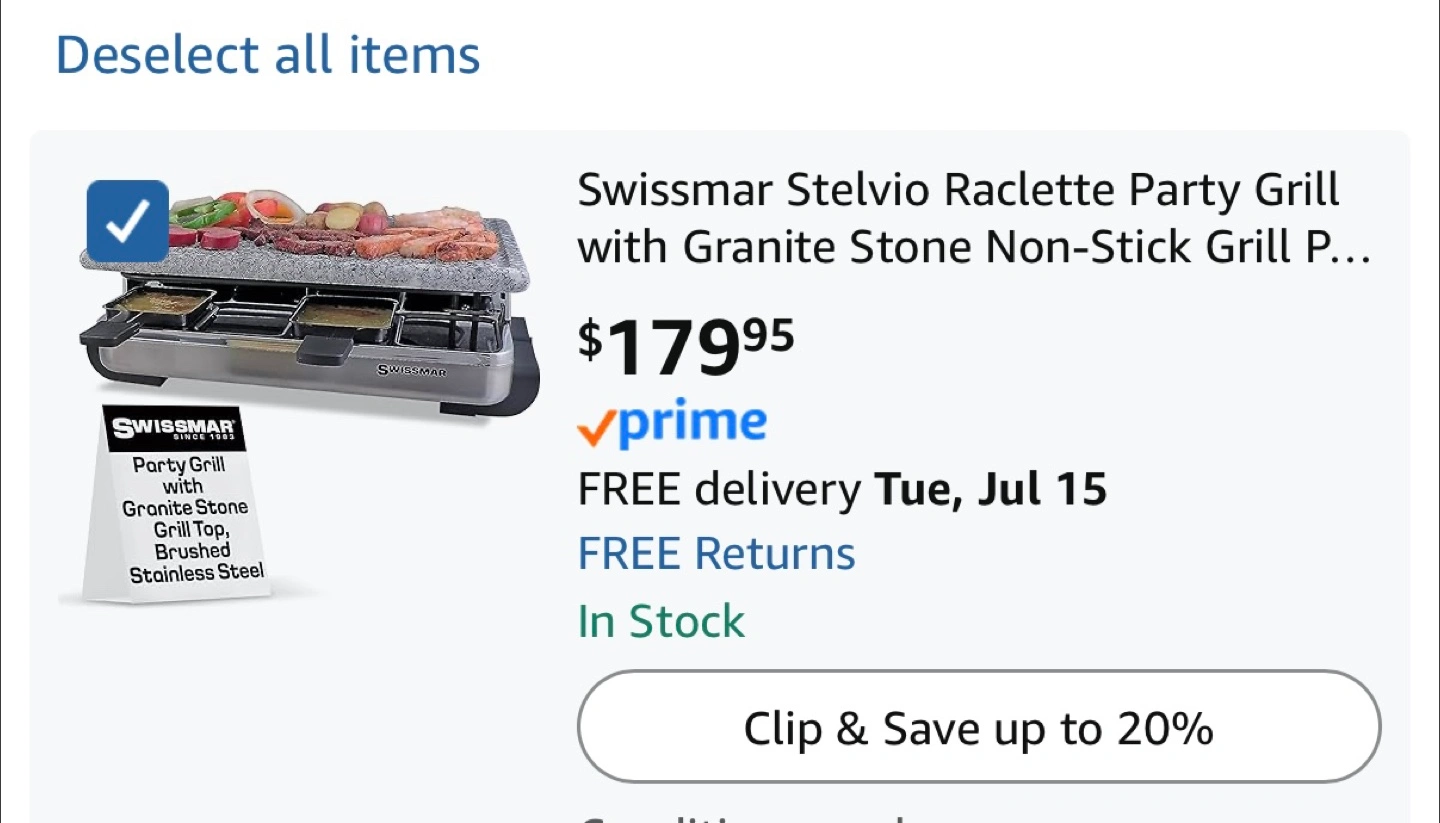Viewport: 1440px width, 823px height.
Task: Click the bold Tue, Jul 15 delivery date
Action: pyautogui.click(x=990, y=489)
